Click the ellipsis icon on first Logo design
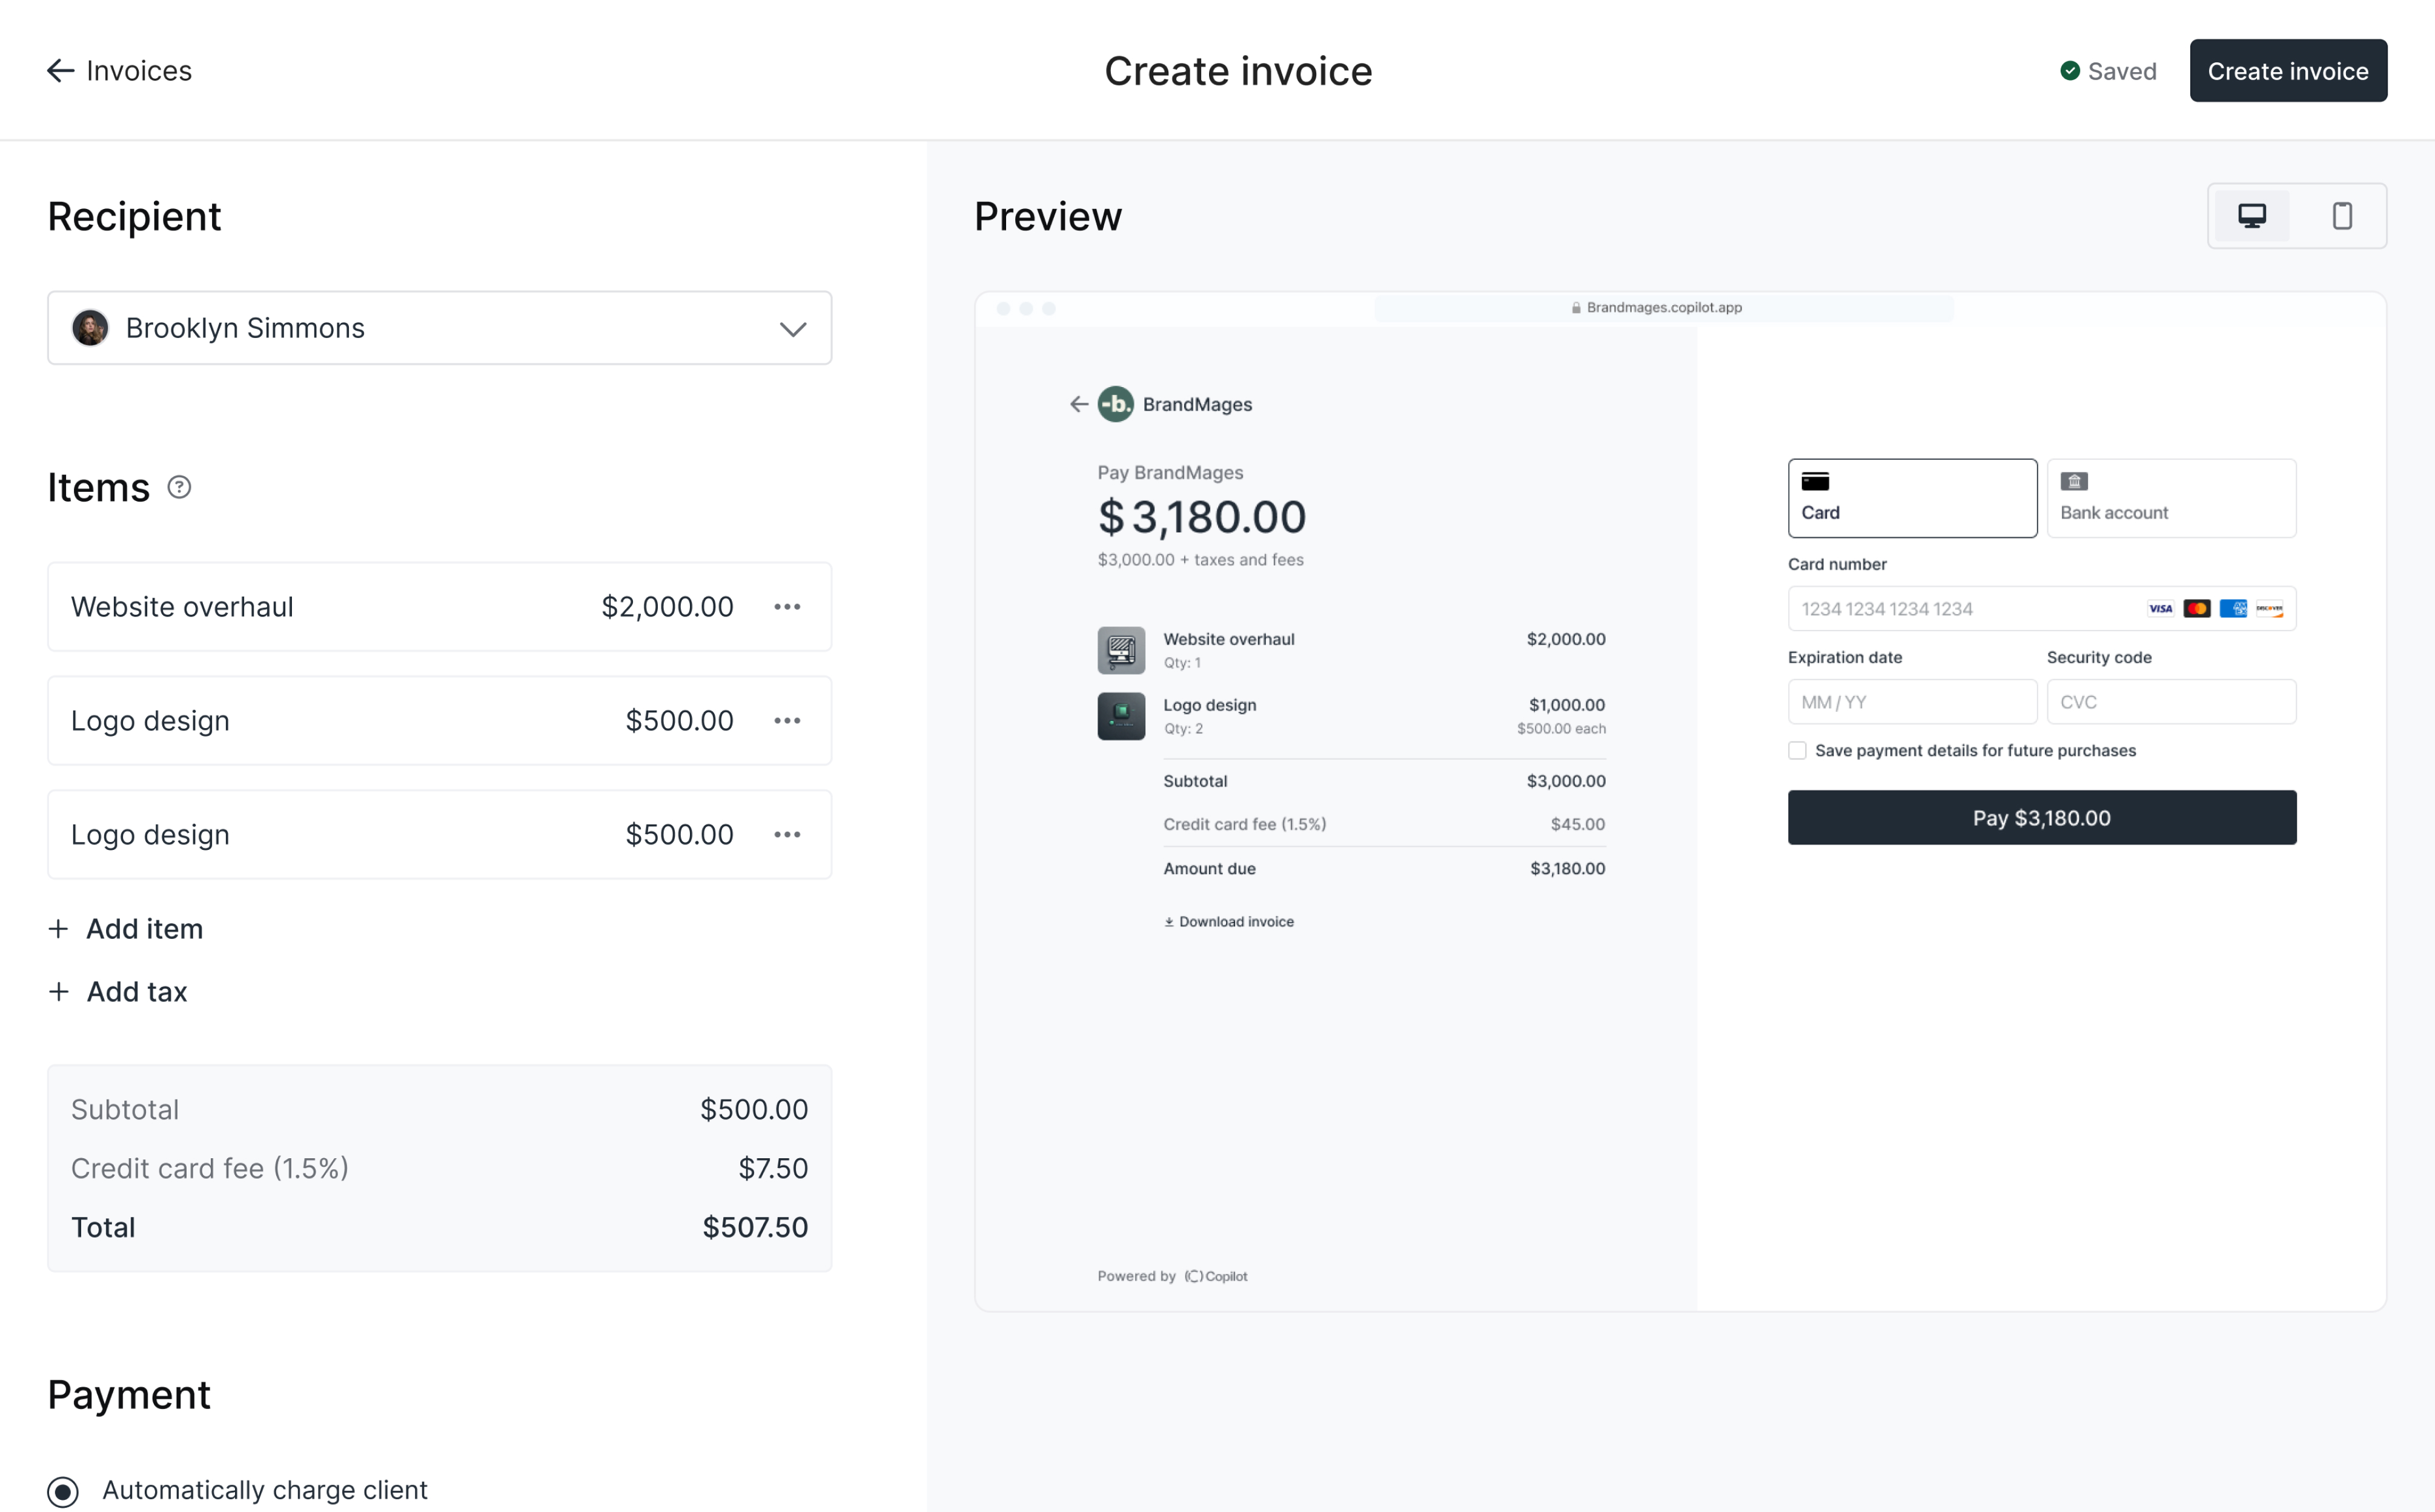The height and width of the screenshot is (1512, 2435). pos(787,720)
